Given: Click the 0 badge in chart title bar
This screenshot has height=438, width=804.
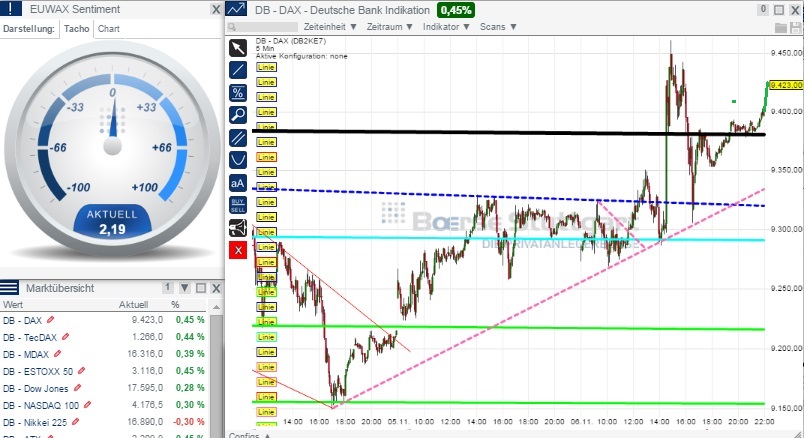Looking at the screenshot, I should click(x=763, y=9).
